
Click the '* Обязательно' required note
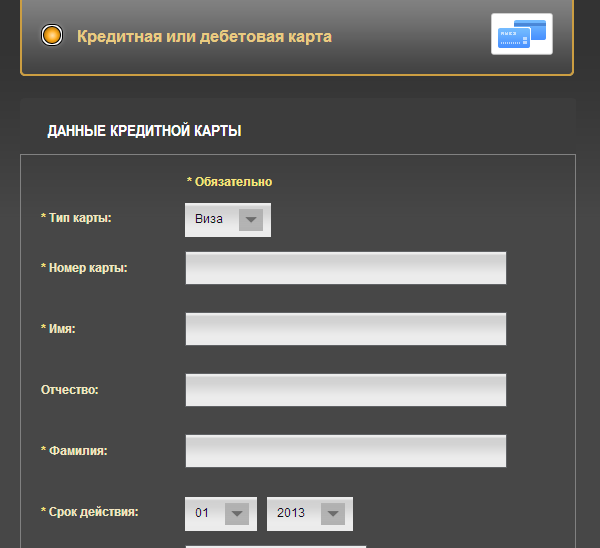(x=230, y=182)
